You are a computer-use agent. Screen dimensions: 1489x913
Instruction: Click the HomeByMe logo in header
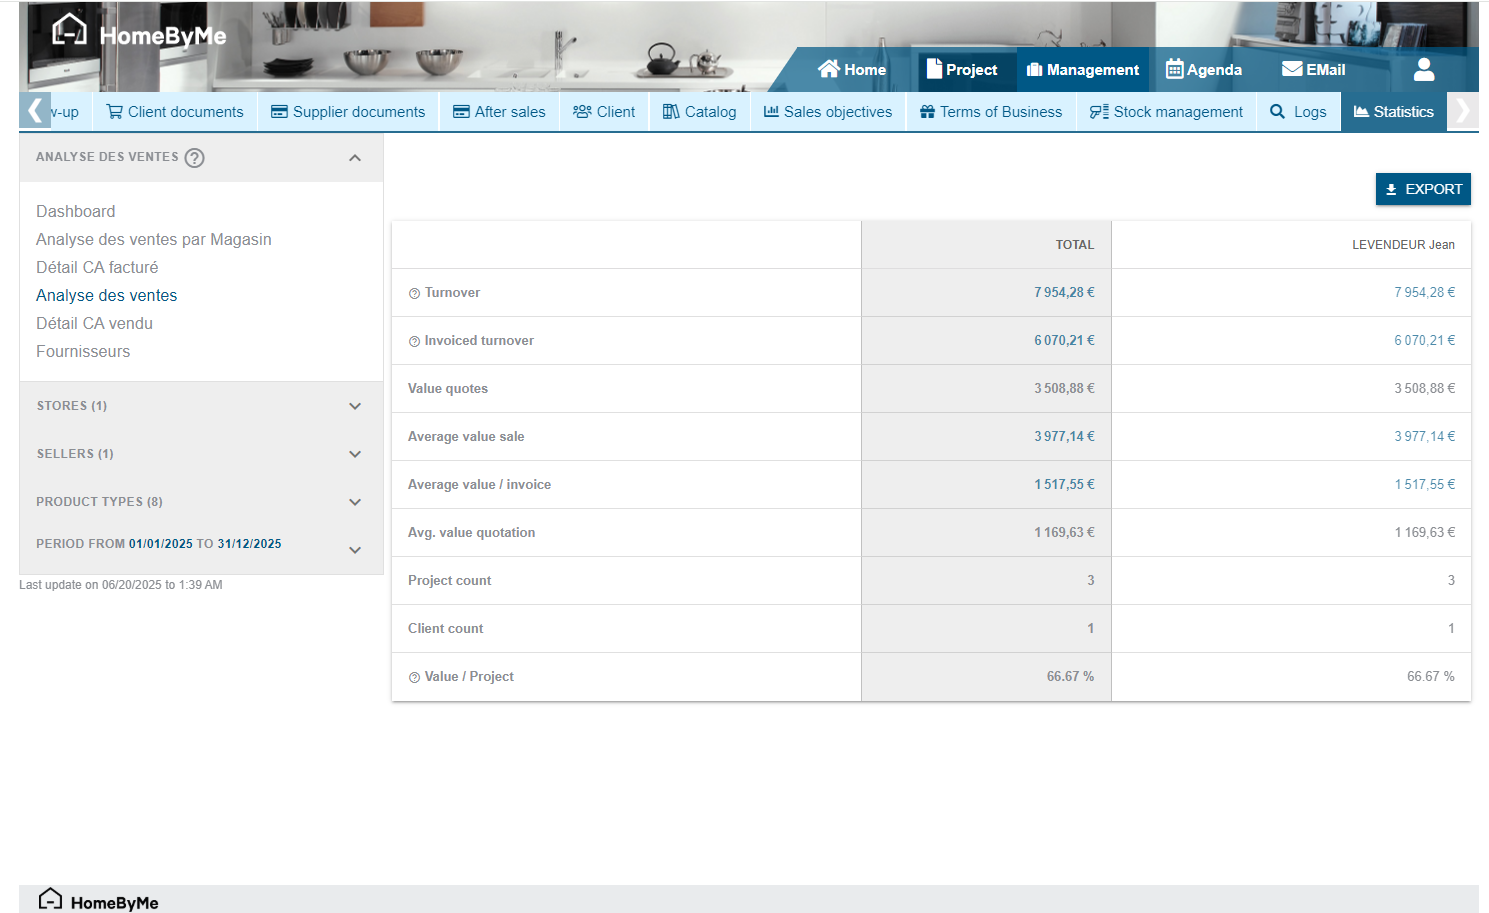(x=139, y=34)
